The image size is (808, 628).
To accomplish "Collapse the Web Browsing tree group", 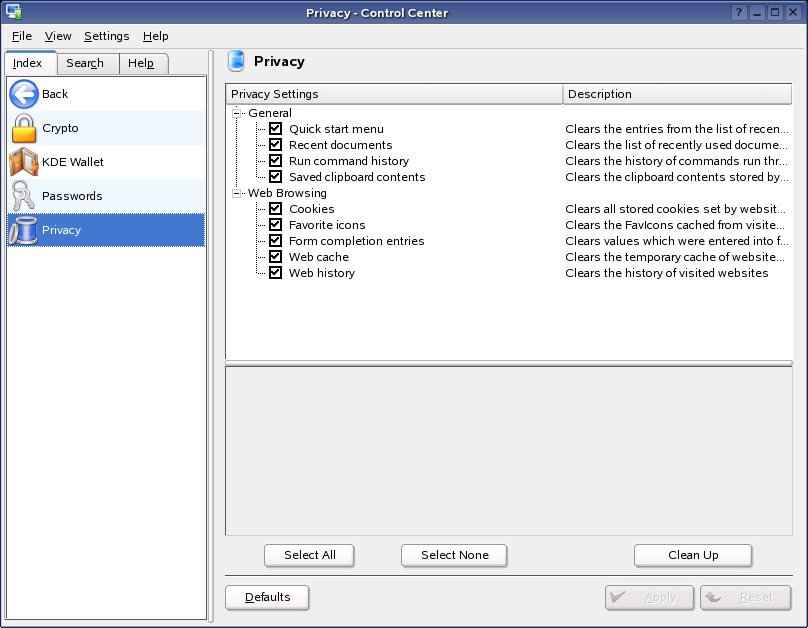I will click(237, 193).
